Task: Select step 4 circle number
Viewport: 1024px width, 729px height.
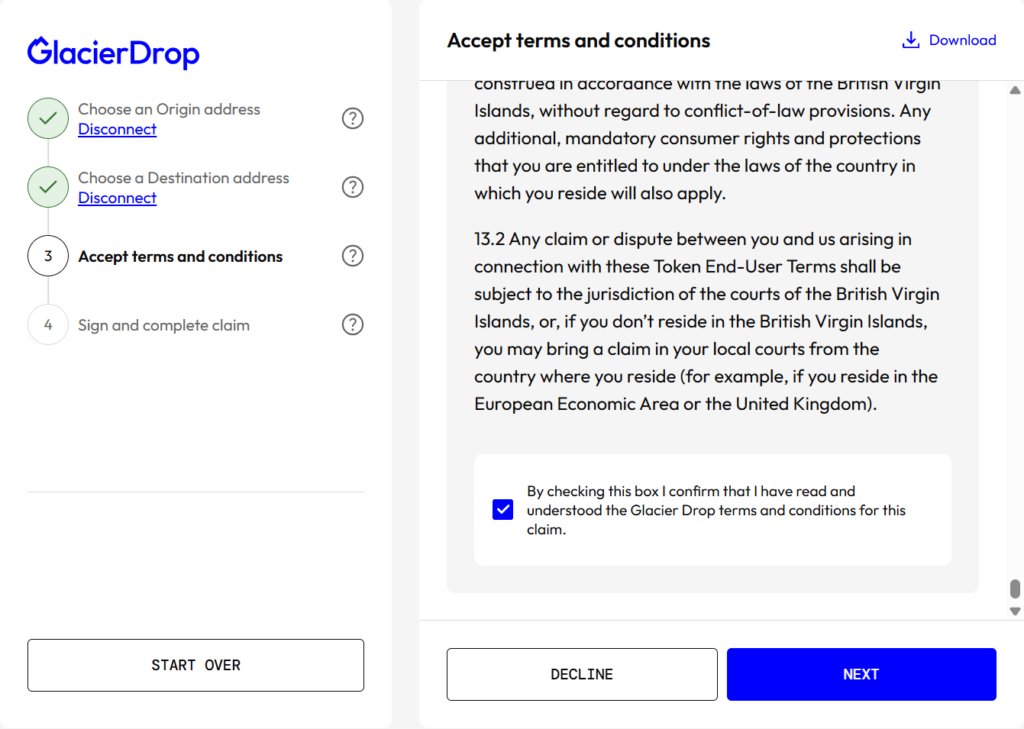Action: tap(48, 325)
